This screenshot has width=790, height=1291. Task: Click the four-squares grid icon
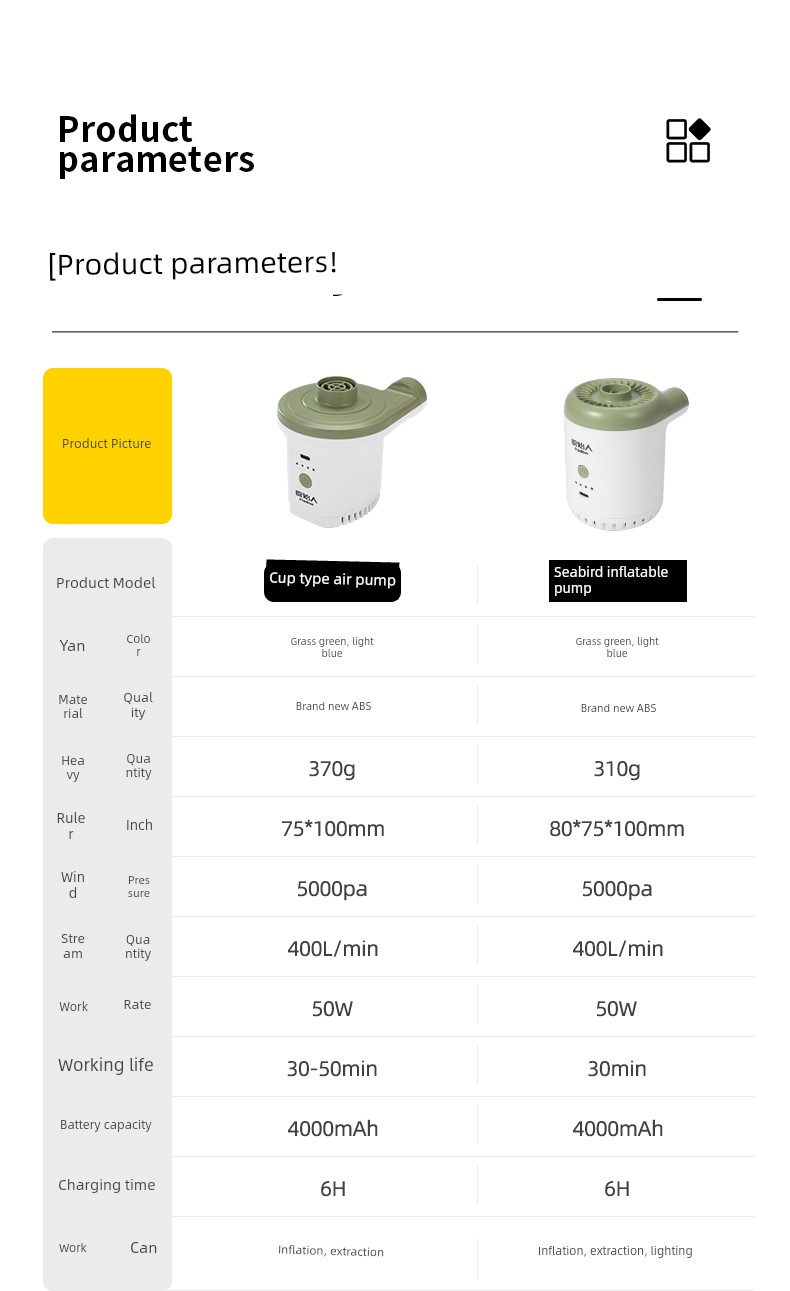688,141
